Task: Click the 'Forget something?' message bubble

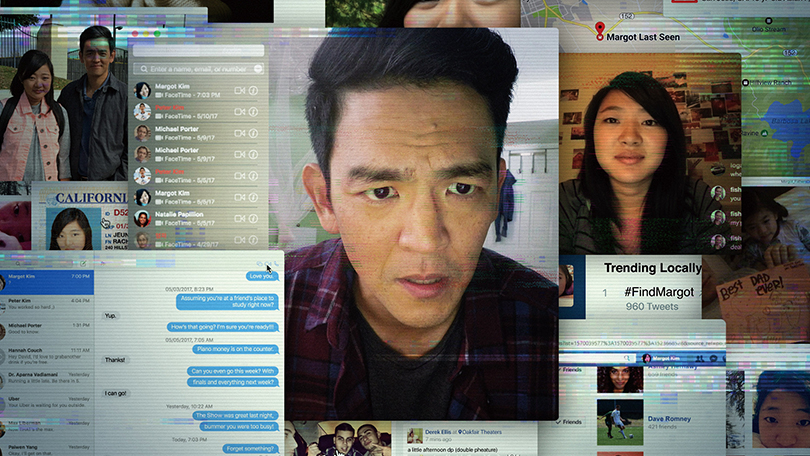Action: (x=250, y=449)
